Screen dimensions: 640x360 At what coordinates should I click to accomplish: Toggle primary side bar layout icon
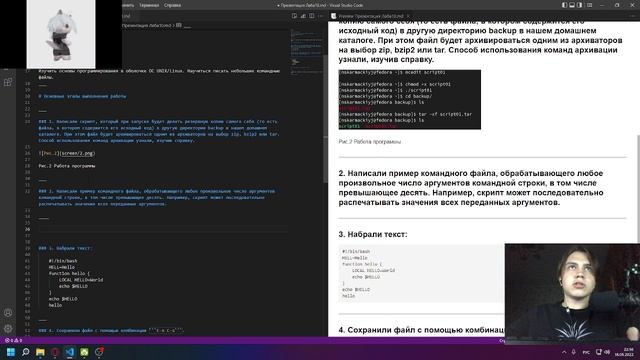pos(564,5)
